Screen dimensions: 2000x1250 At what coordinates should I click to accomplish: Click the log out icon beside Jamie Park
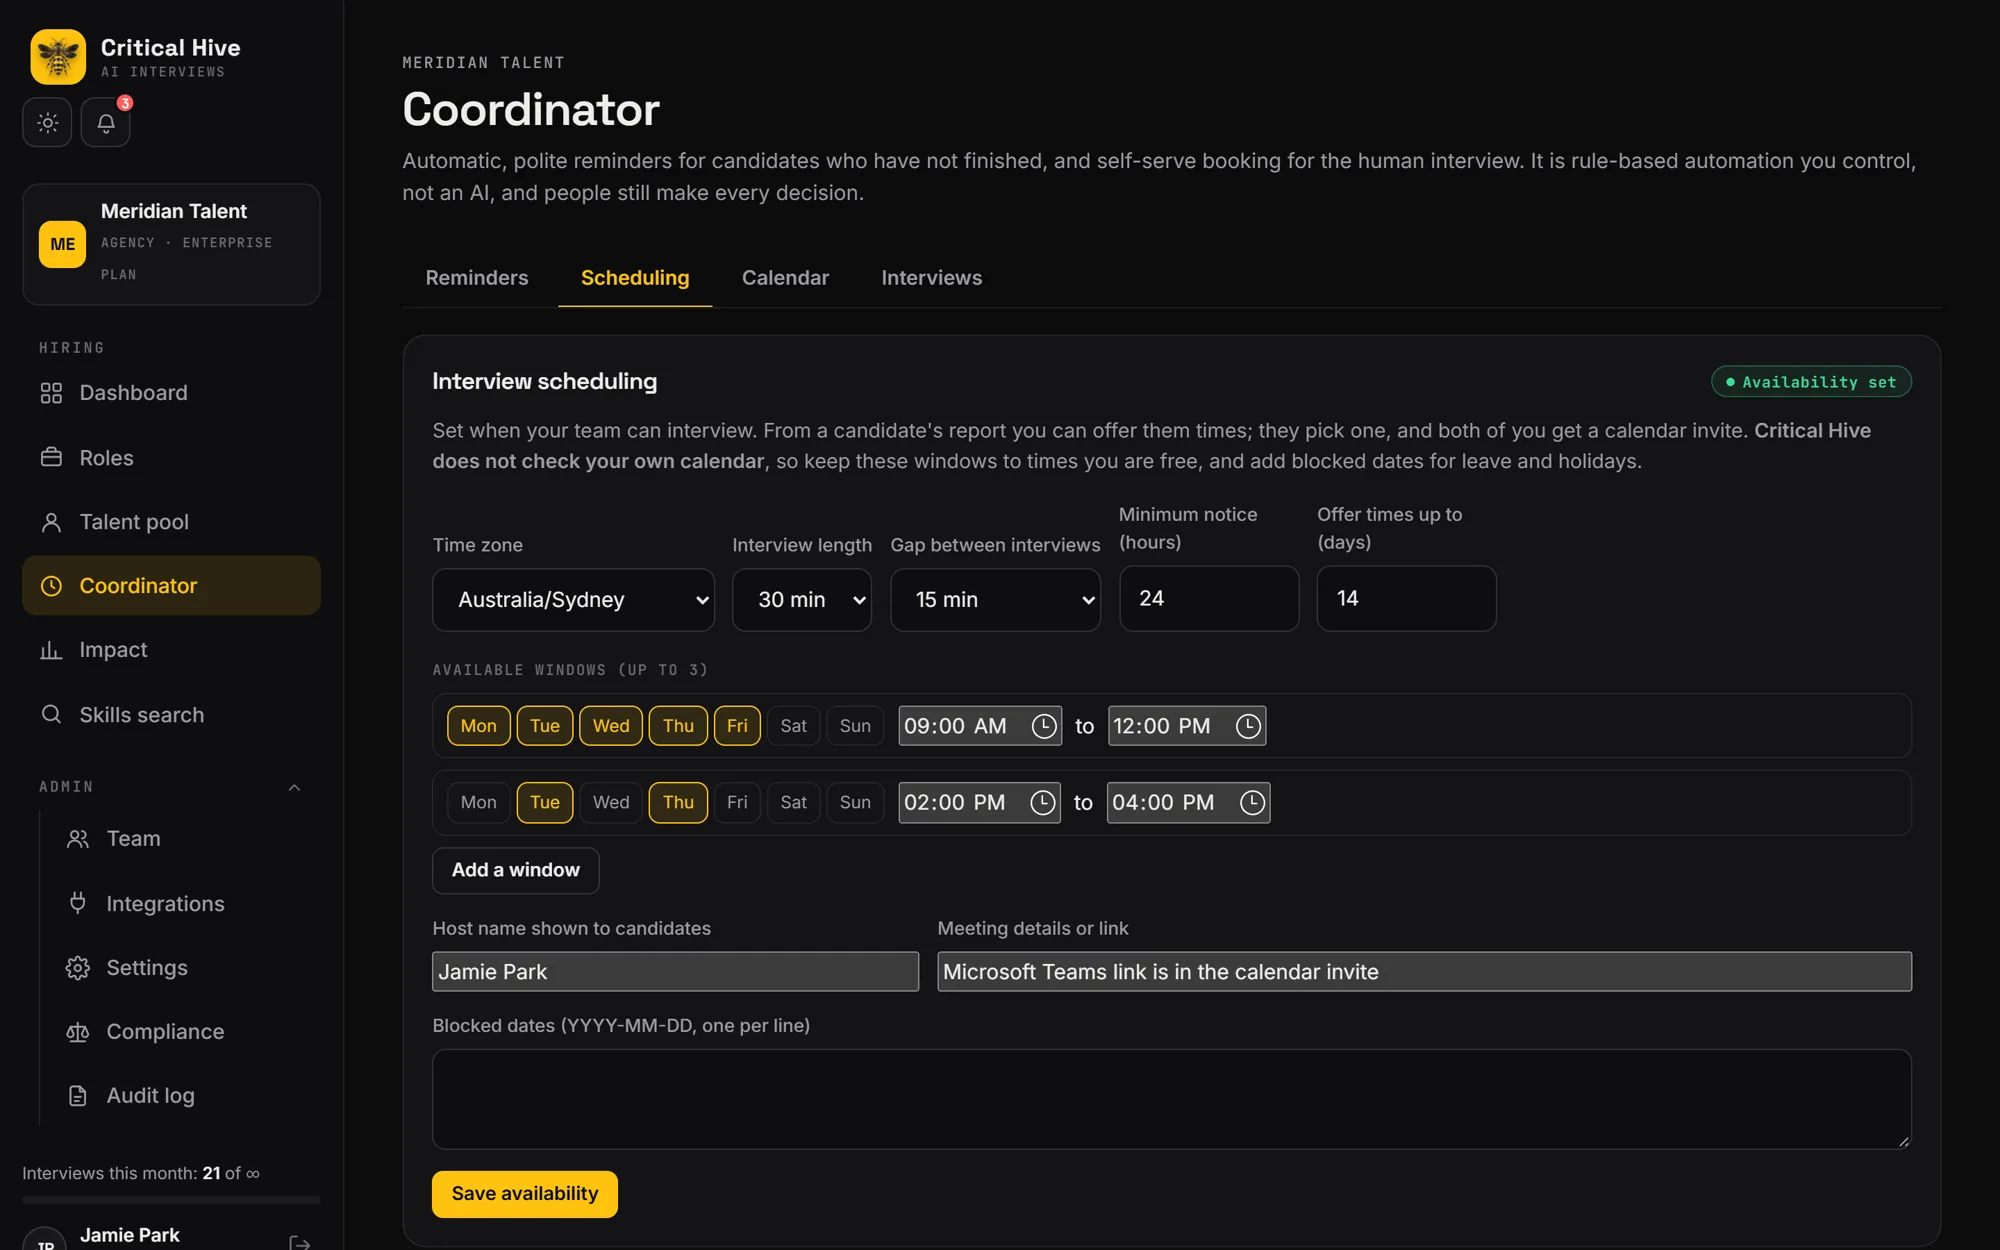(299, 1242)
